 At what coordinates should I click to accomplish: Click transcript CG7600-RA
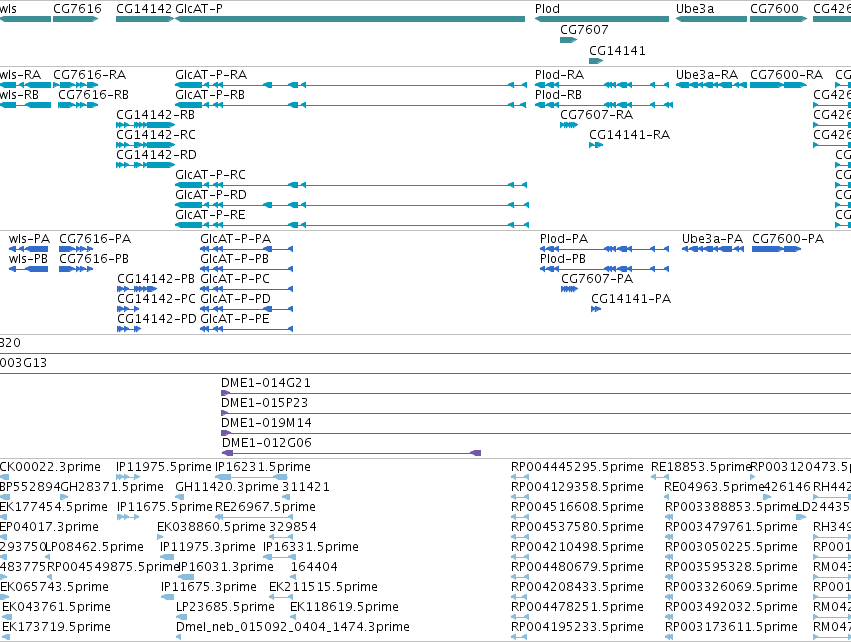[778, 85]
